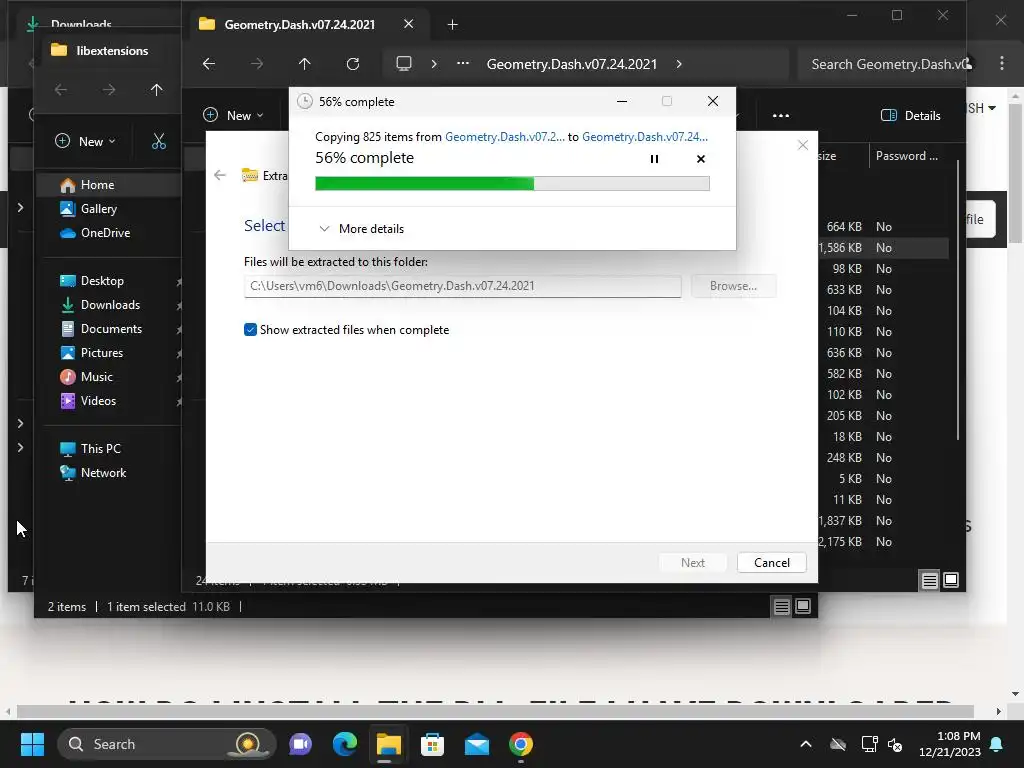Toggle the Details pane button
This screenshot has height=768, width=1024.
click(x=910, y=116)
